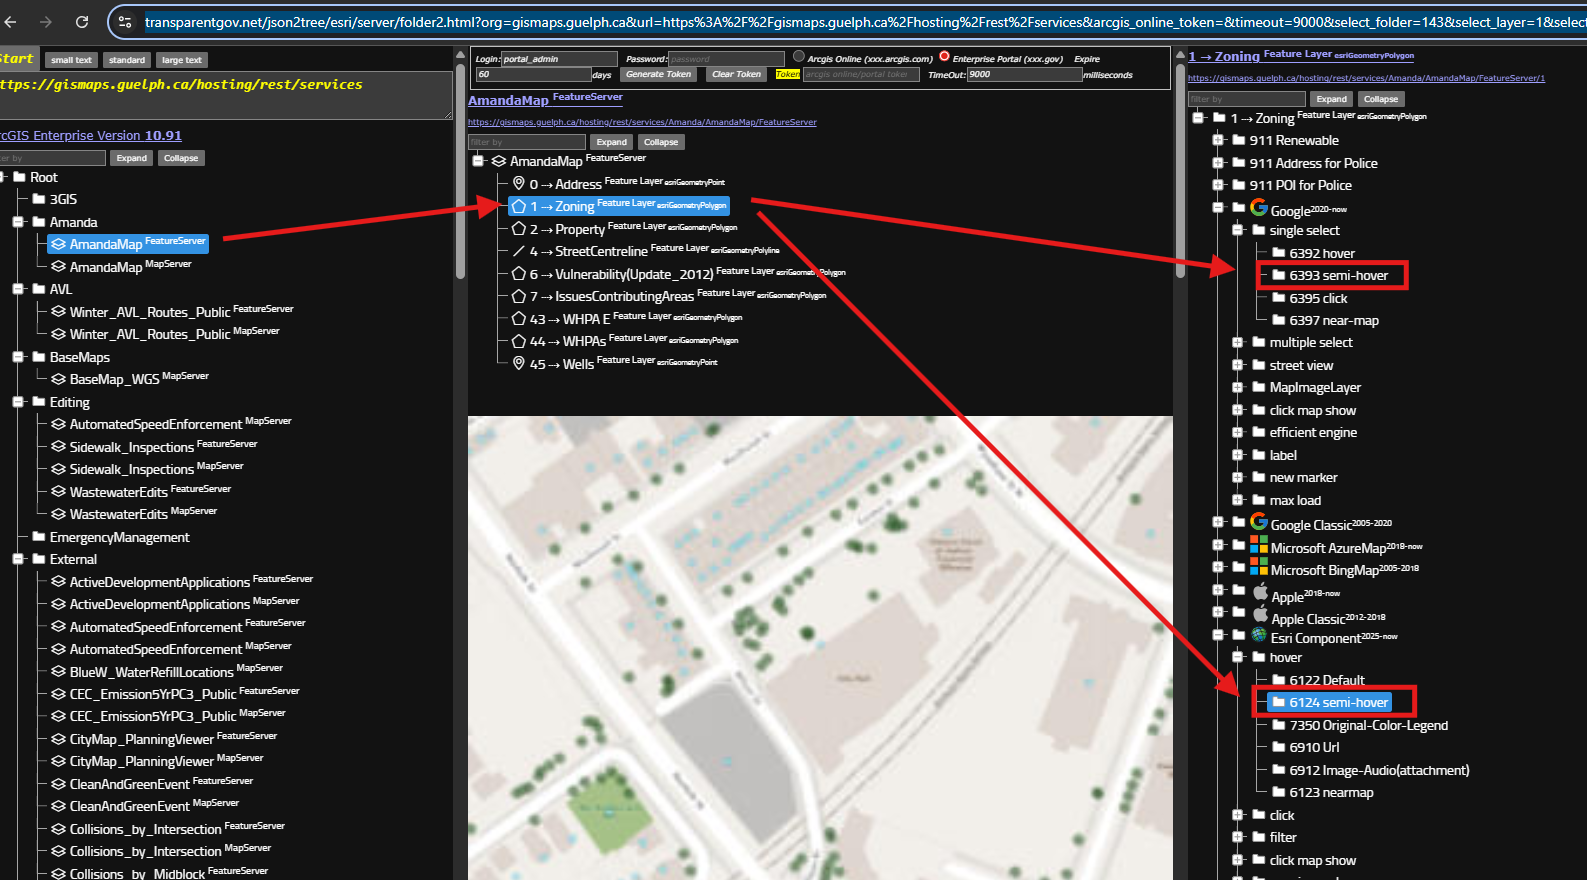This screenshot has height=880, width=1587.
Task: Collapse the Amanda folder in services tree
Action: (18, 222)
